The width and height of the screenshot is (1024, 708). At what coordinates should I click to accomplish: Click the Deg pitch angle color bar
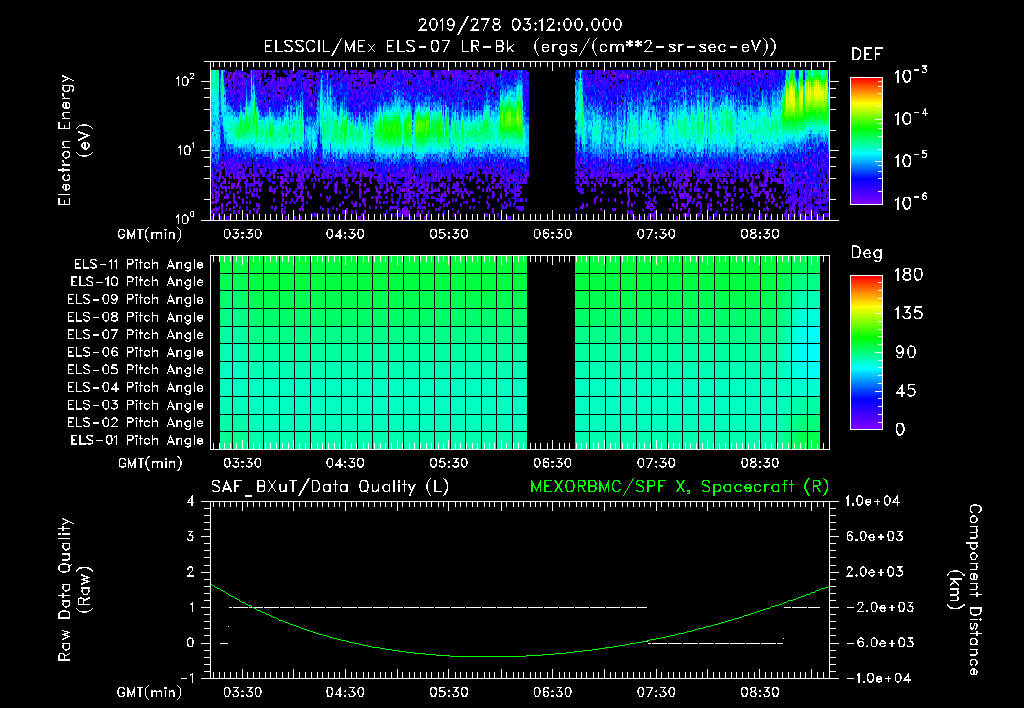[866, 353]
